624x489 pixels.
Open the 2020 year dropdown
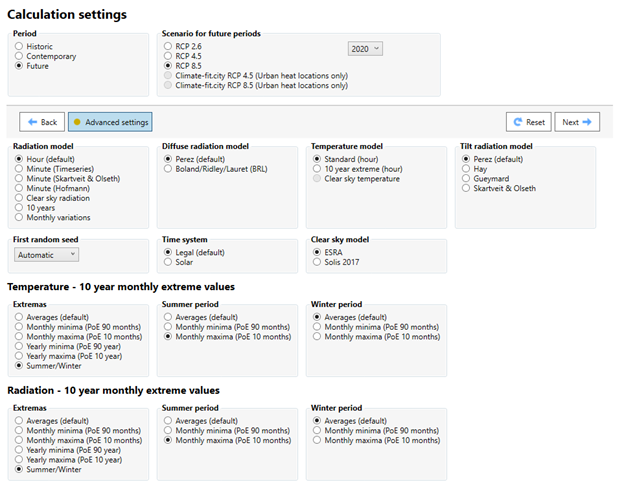point(365,49)
